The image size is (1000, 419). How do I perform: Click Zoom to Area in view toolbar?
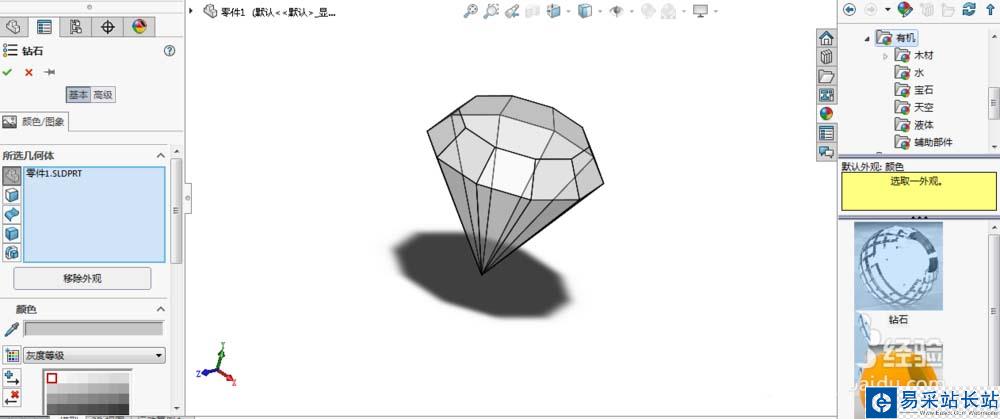click(491, 11)
